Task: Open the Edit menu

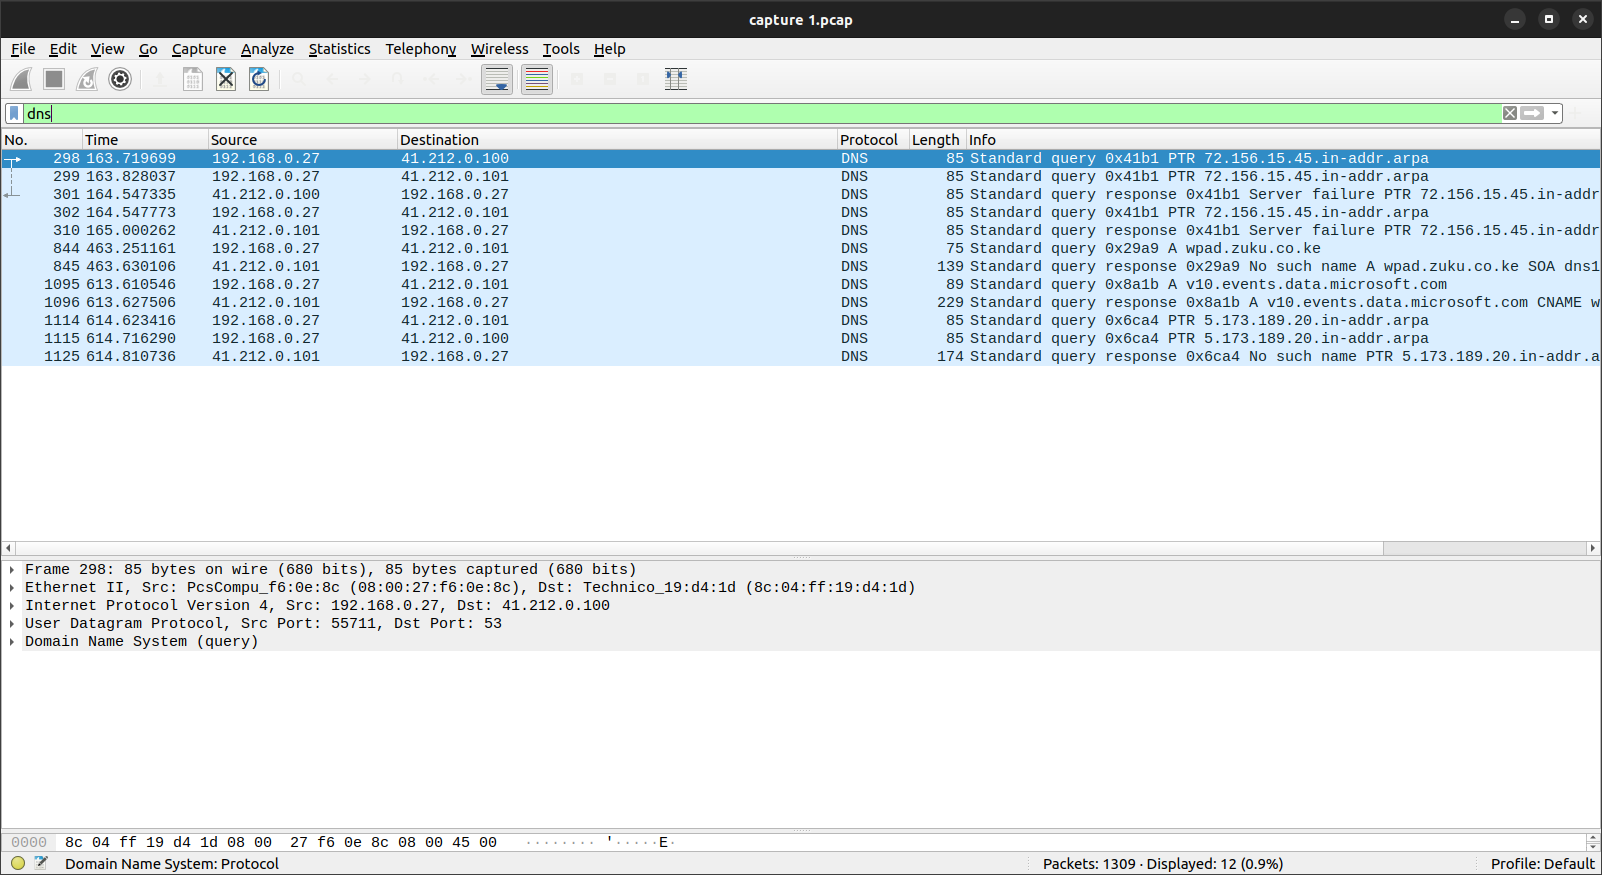Action: pos(63,49)
